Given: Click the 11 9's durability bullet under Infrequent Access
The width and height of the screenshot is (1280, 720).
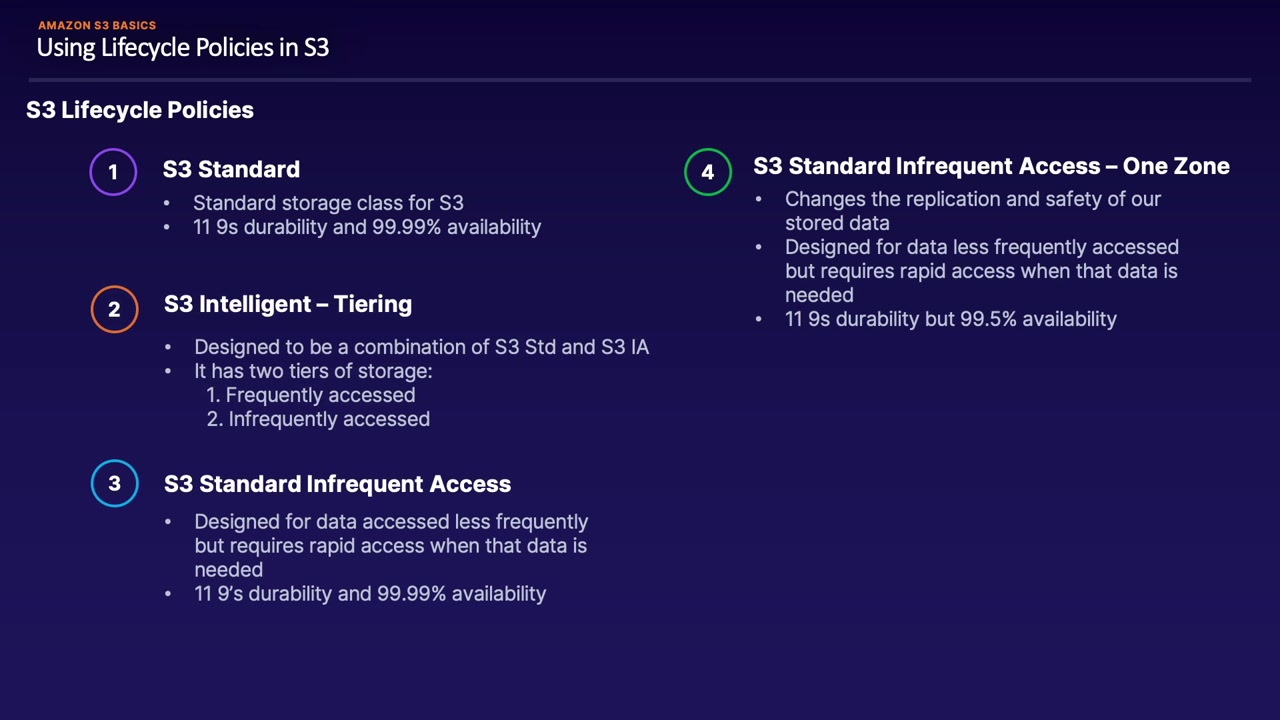Looking at the screenshot, I should (x=370, y=594).
